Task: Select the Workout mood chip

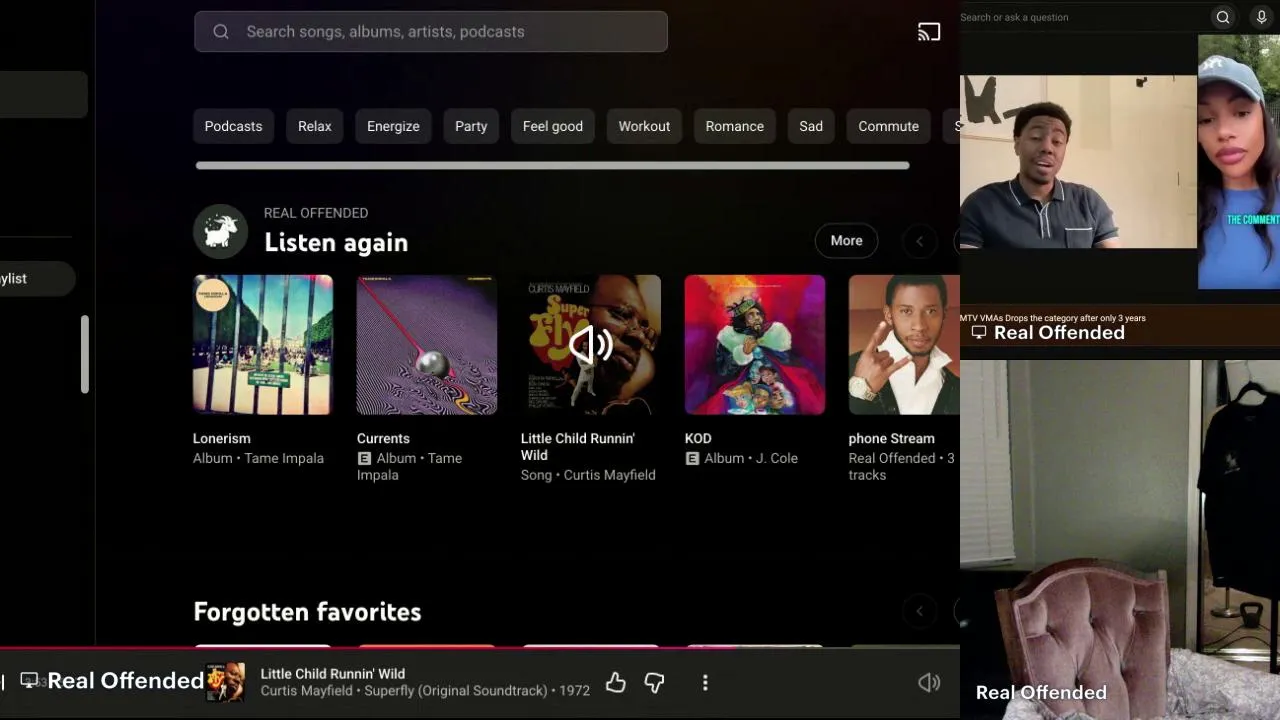Action: click(644, 126)
